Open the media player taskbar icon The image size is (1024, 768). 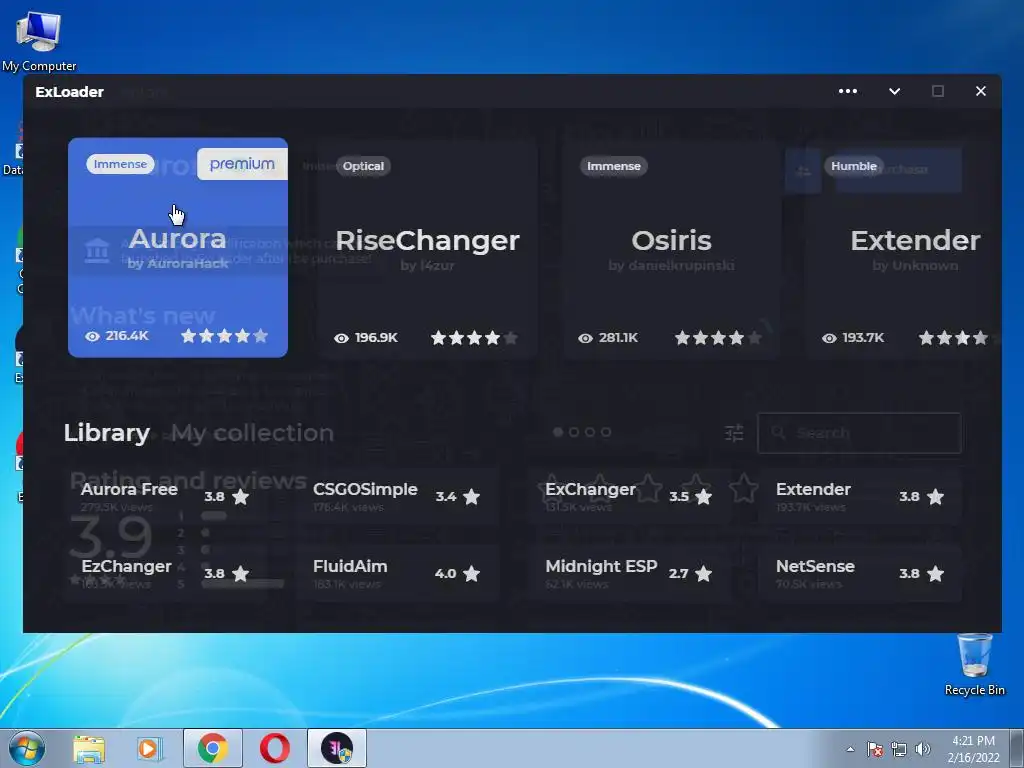(150, 748)
